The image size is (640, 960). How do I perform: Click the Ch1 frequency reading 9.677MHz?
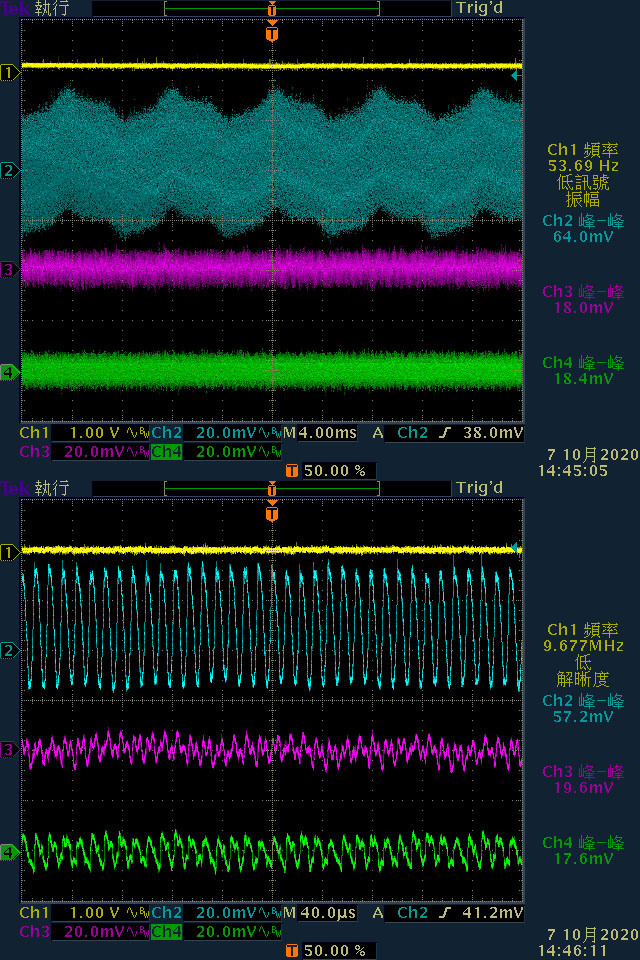pyautogui.click(x=583, y=646)
